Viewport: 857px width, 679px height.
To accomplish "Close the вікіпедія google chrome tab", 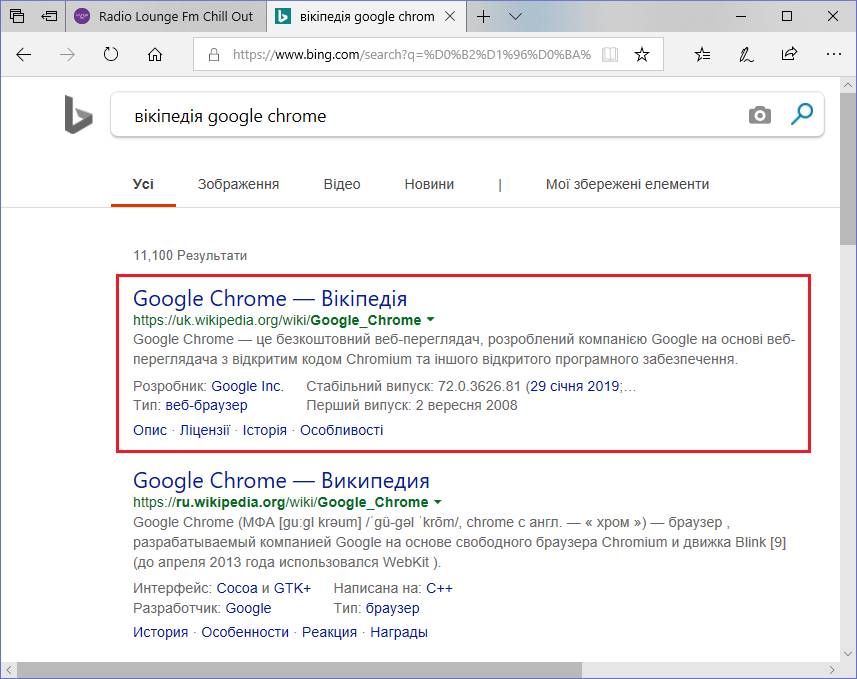I will point(450,16).
